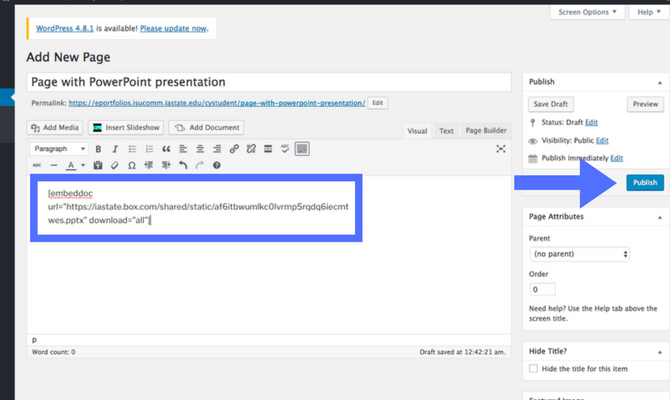Align text left
The image size is (670, 400).
click(x=183, y=149)
